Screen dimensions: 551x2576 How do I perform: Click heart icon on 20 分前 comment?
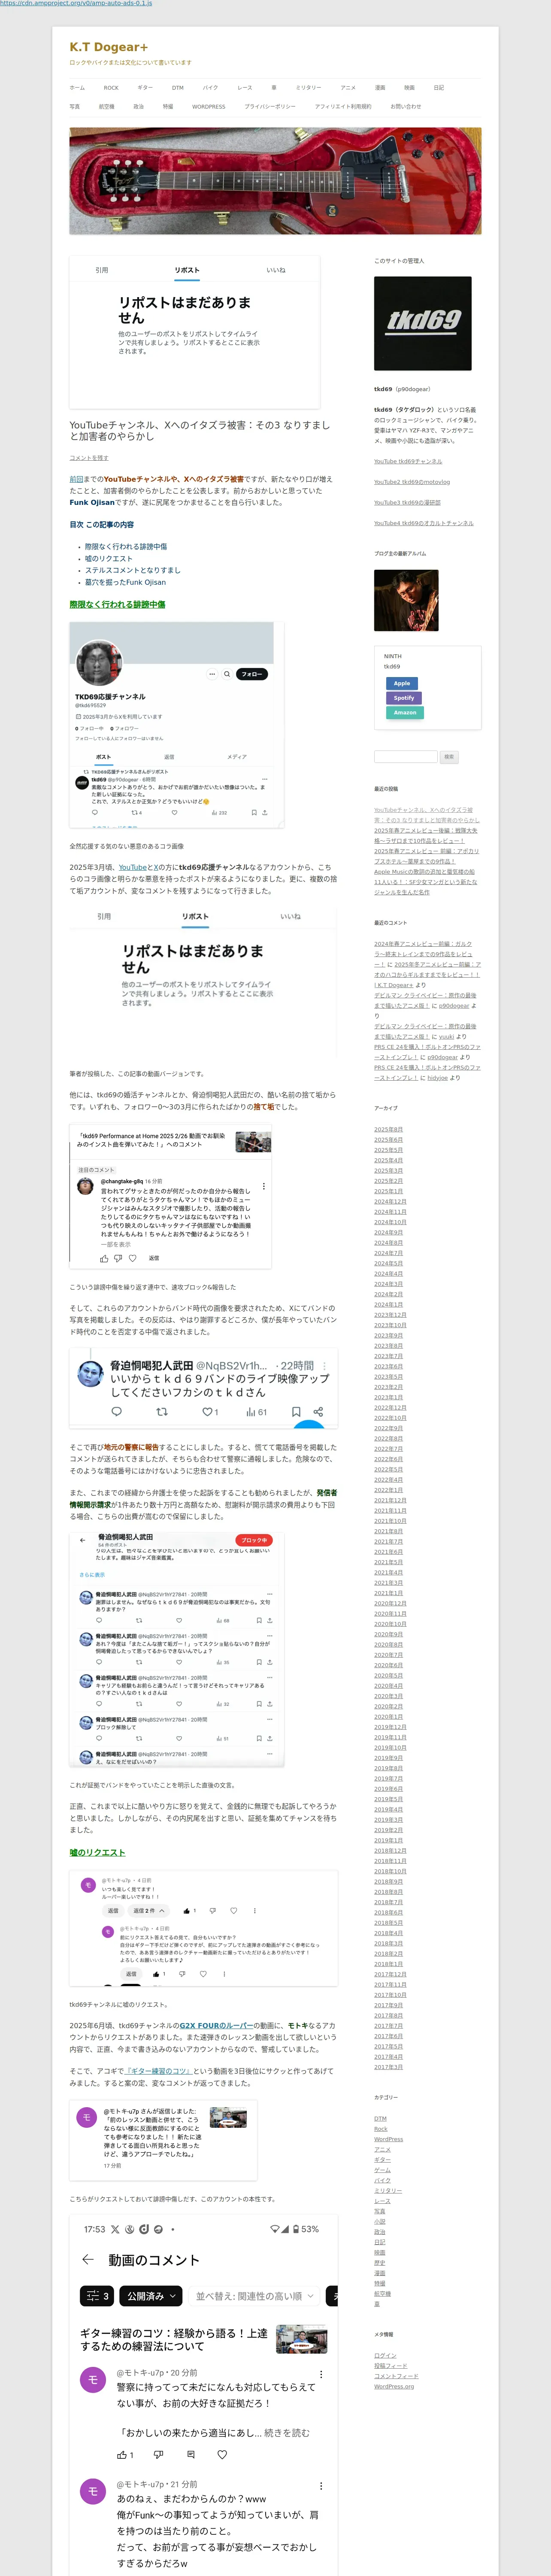click(222, 2454)
